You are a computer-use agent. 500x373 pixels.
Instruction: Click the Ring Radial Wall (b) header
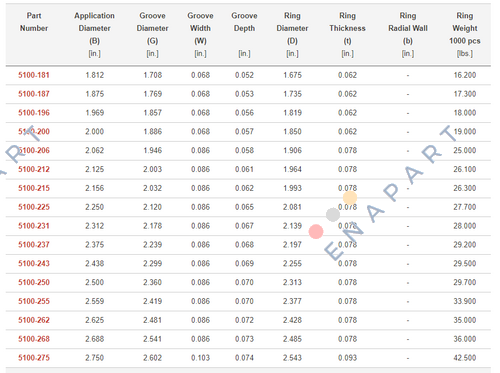[x=408, y=34]
